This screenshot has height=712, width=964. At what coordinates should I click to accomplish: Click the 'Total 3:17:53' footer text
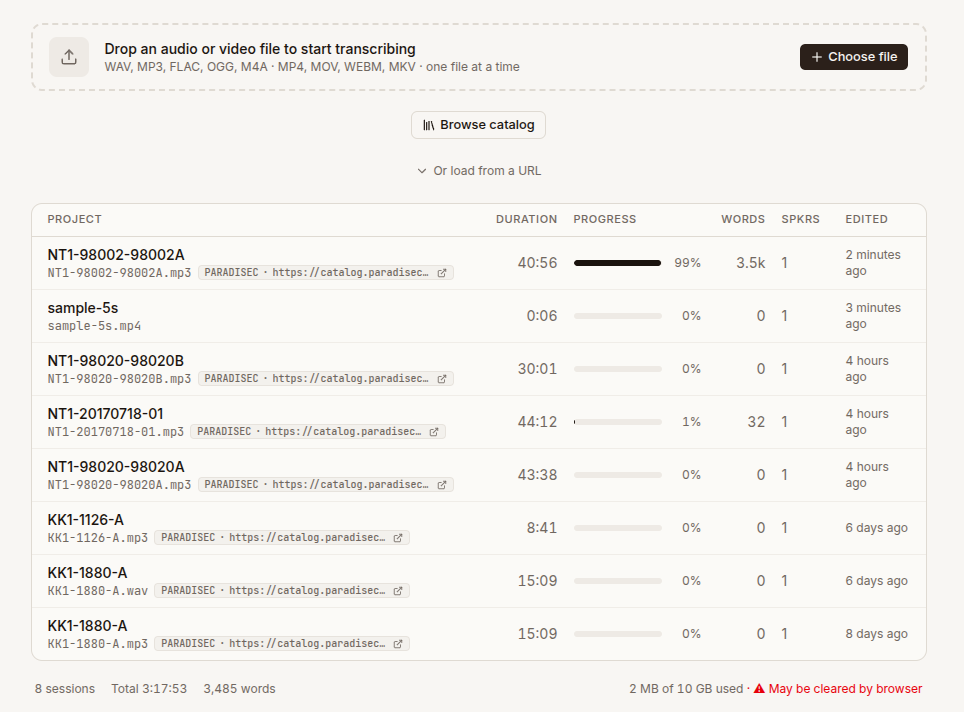pos(149,689)
